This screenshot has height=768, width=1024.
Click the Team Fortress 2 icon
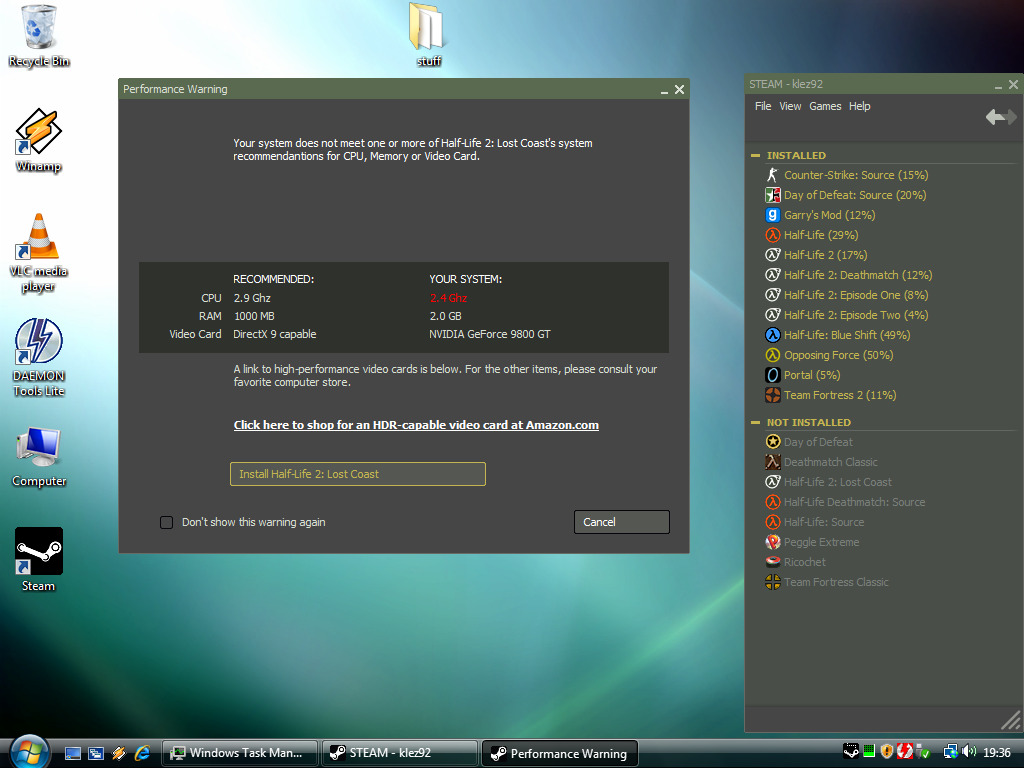click(x=773, y=395)
